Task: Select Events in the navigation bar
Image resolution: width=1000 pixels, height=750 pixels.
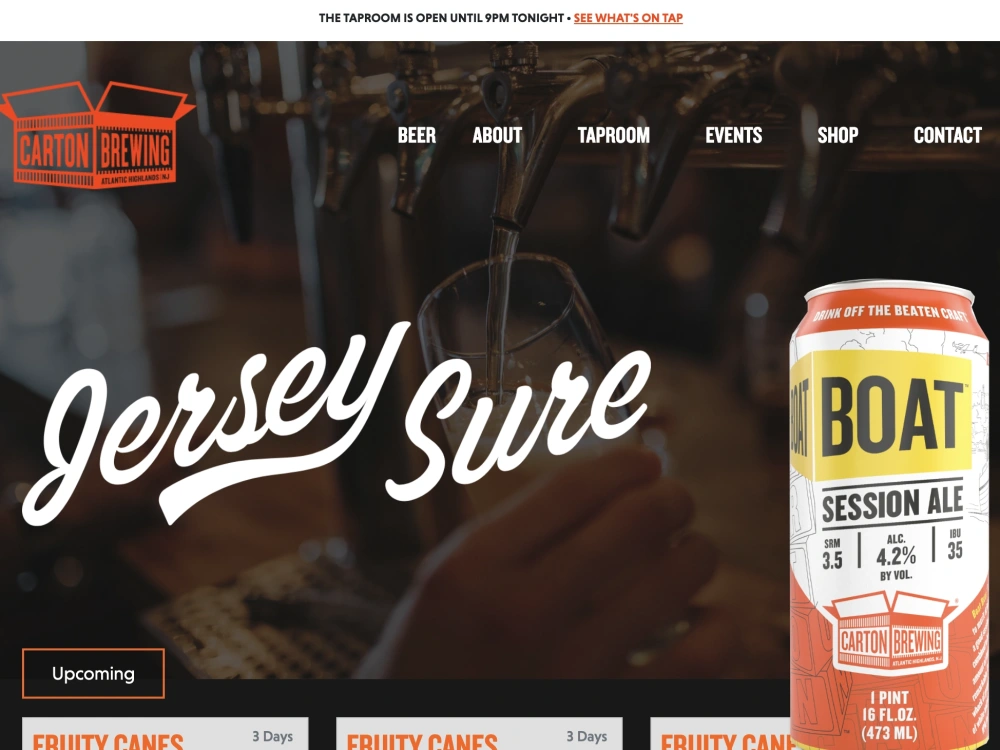Action: [733, 135]
